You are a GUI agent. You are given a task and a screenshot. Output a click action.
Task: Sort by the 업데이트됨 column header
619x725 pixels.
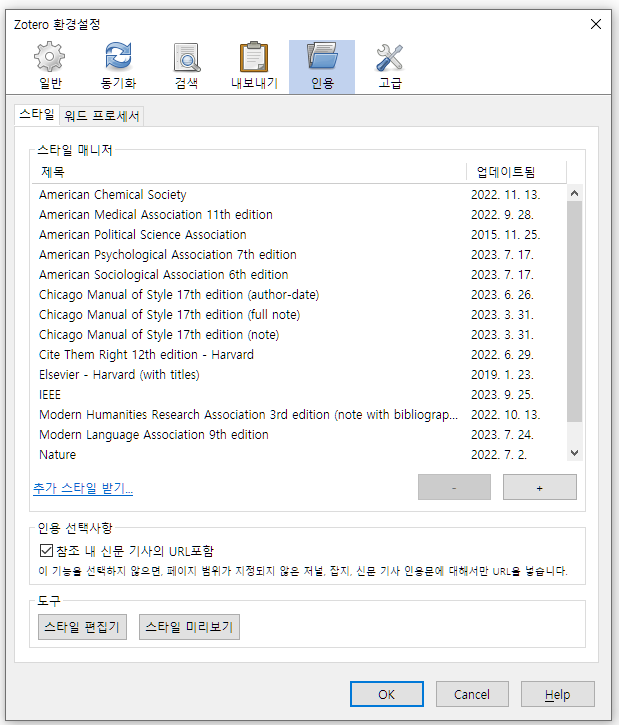pyautogui.click(x=516, y=172)
